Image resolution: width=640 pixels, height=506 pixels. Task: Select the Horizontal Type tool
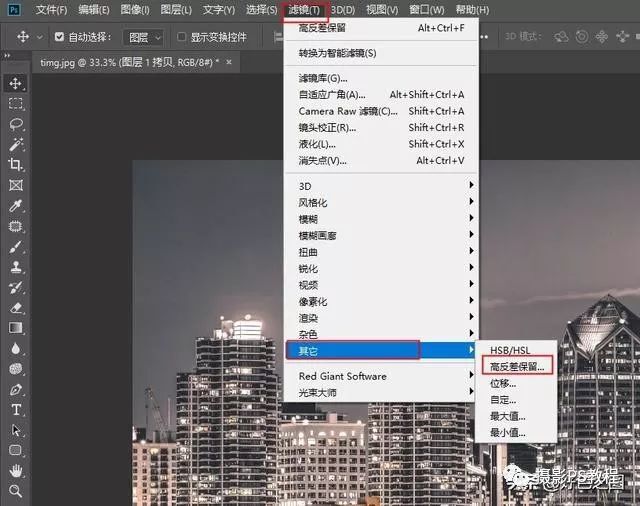click(16, 410)
